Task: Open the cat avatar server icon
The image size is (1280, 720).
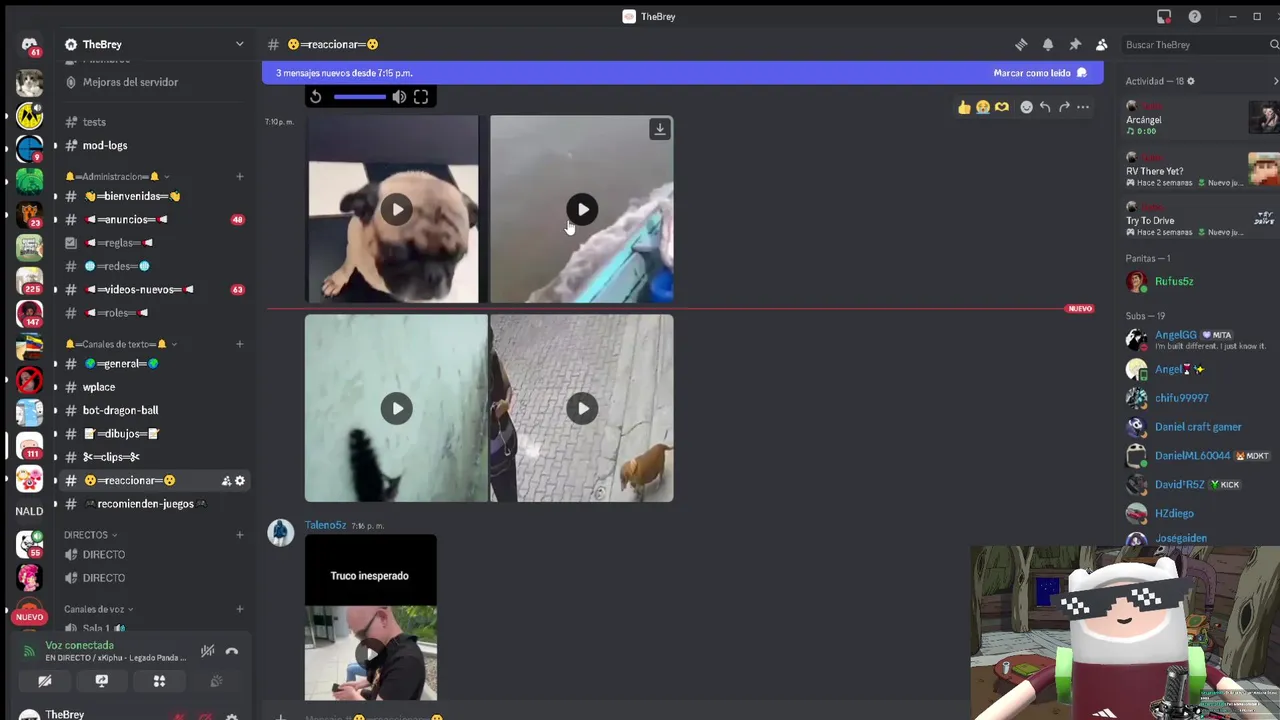Action: pos(30,83)
